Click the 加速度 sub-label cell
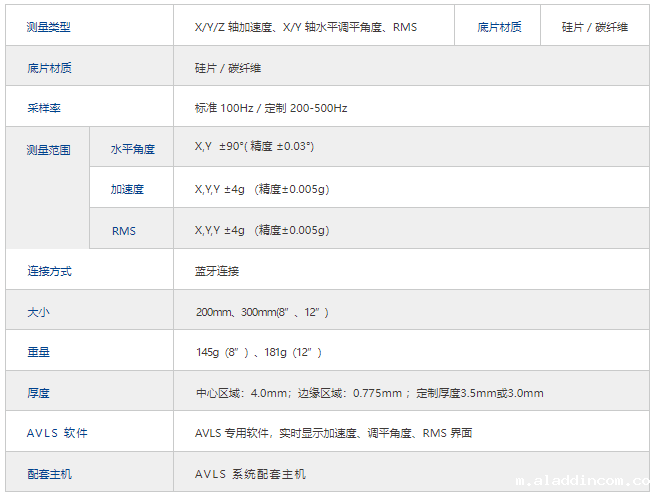Viewport: 654px width, 497px height. pos(128,189)
